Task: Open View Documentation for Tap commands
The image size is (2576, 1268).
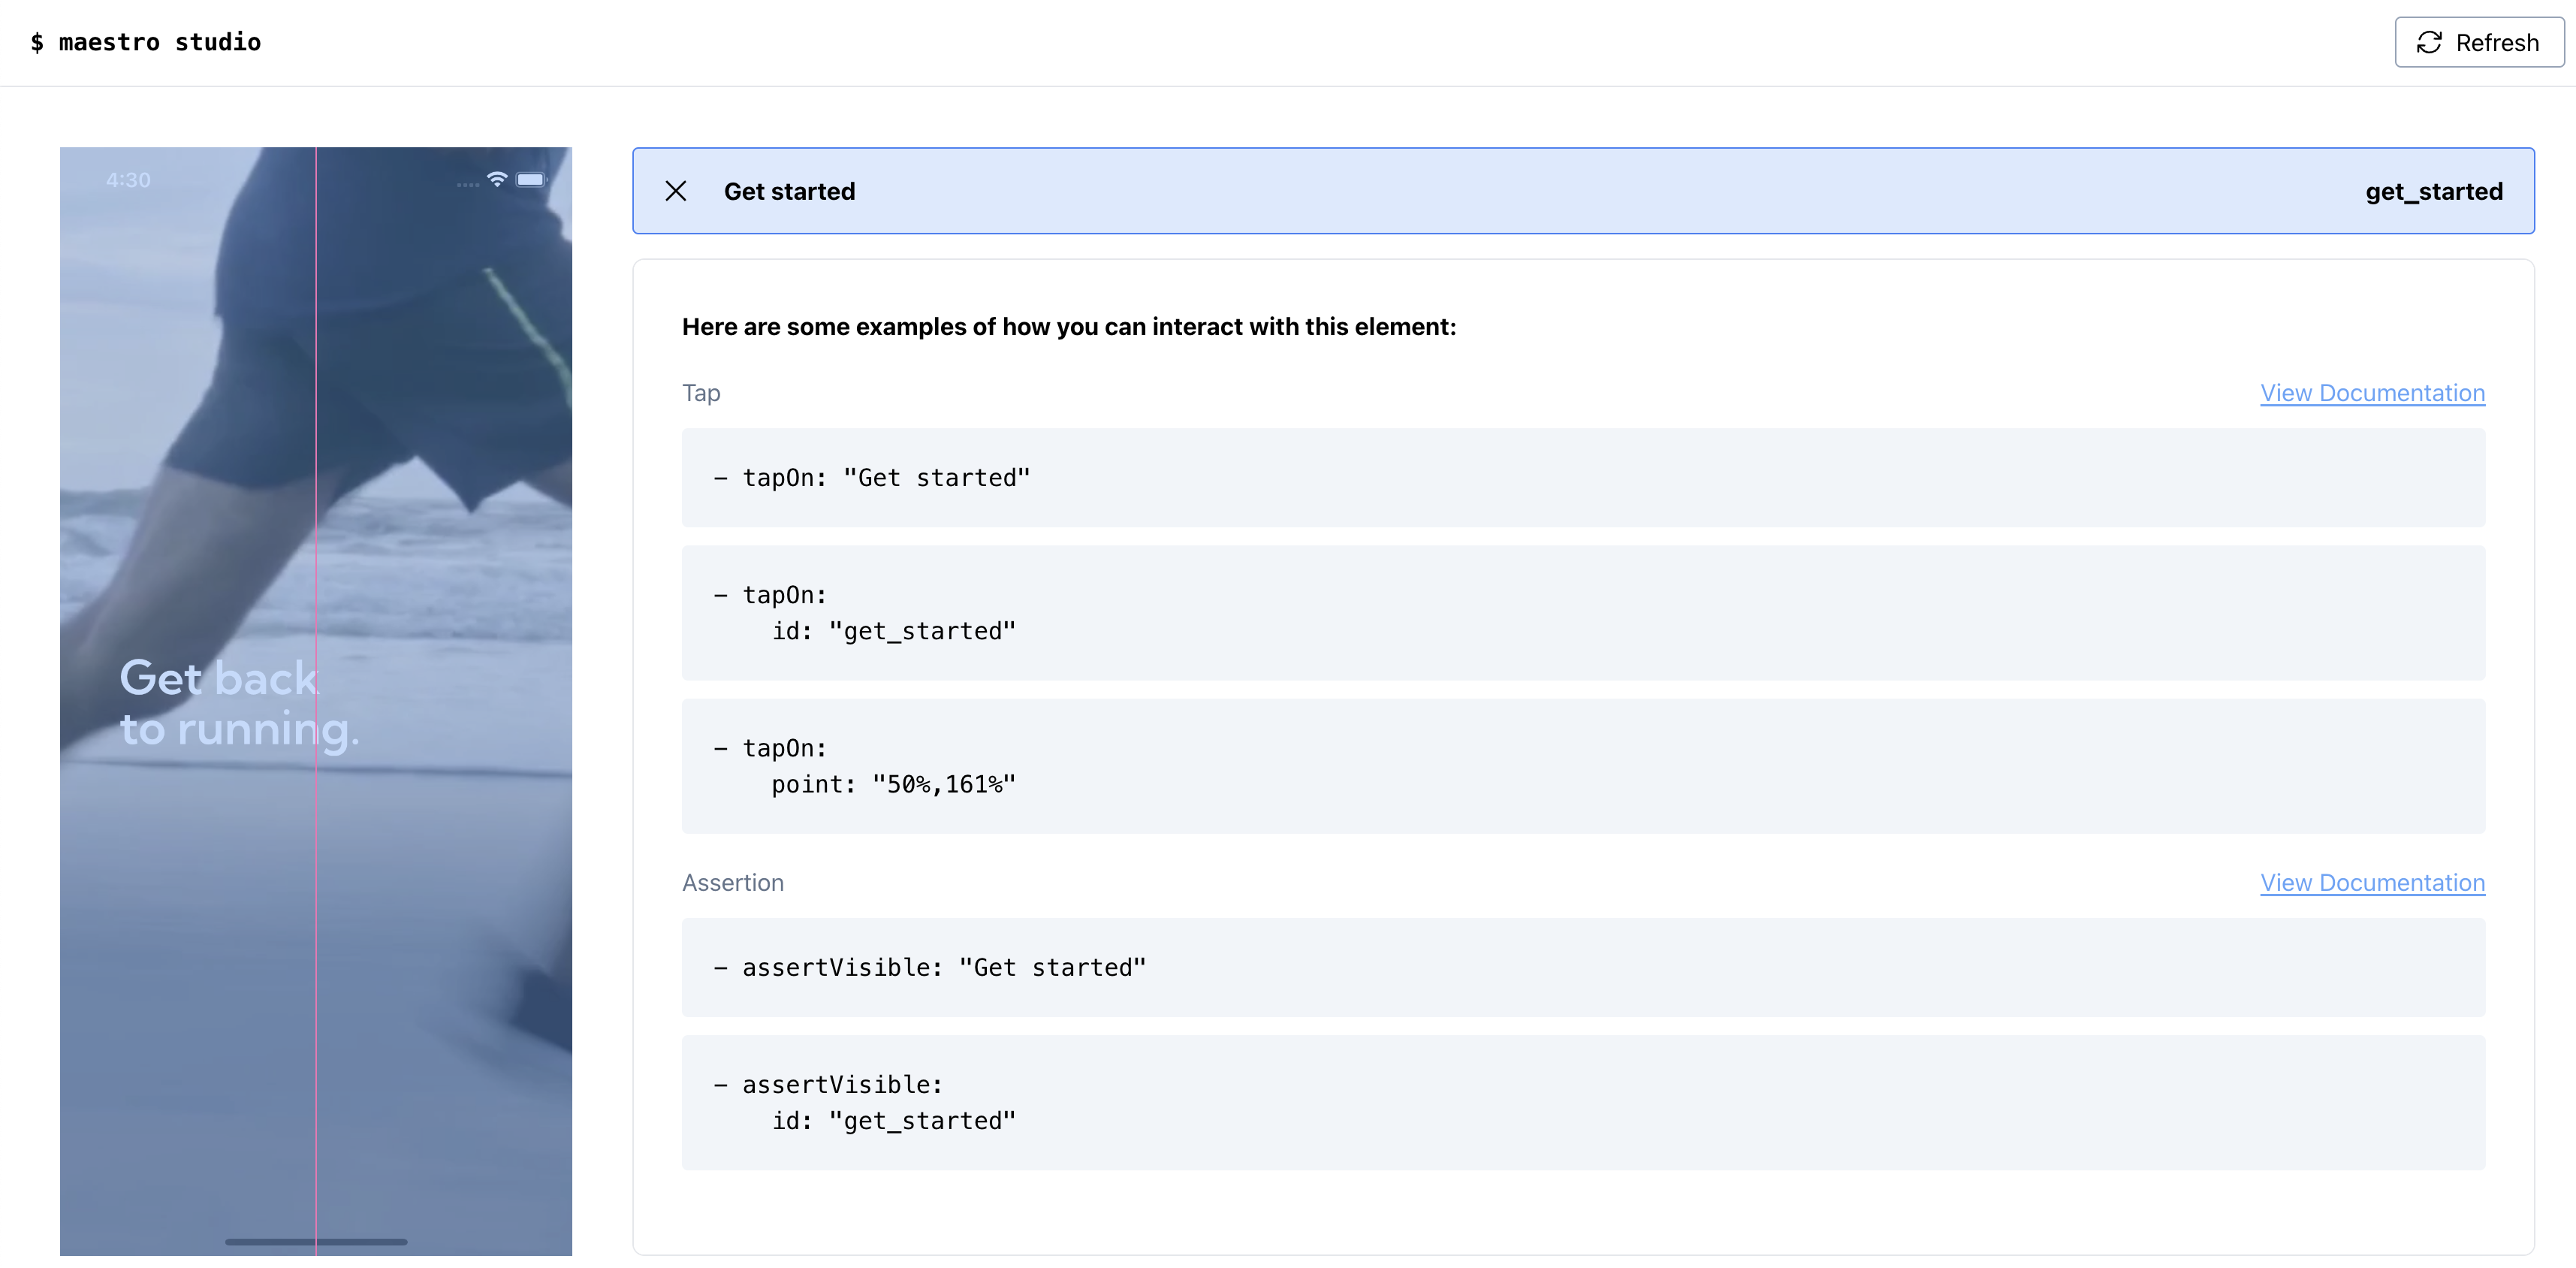Action: click(x=2372, y=393)
